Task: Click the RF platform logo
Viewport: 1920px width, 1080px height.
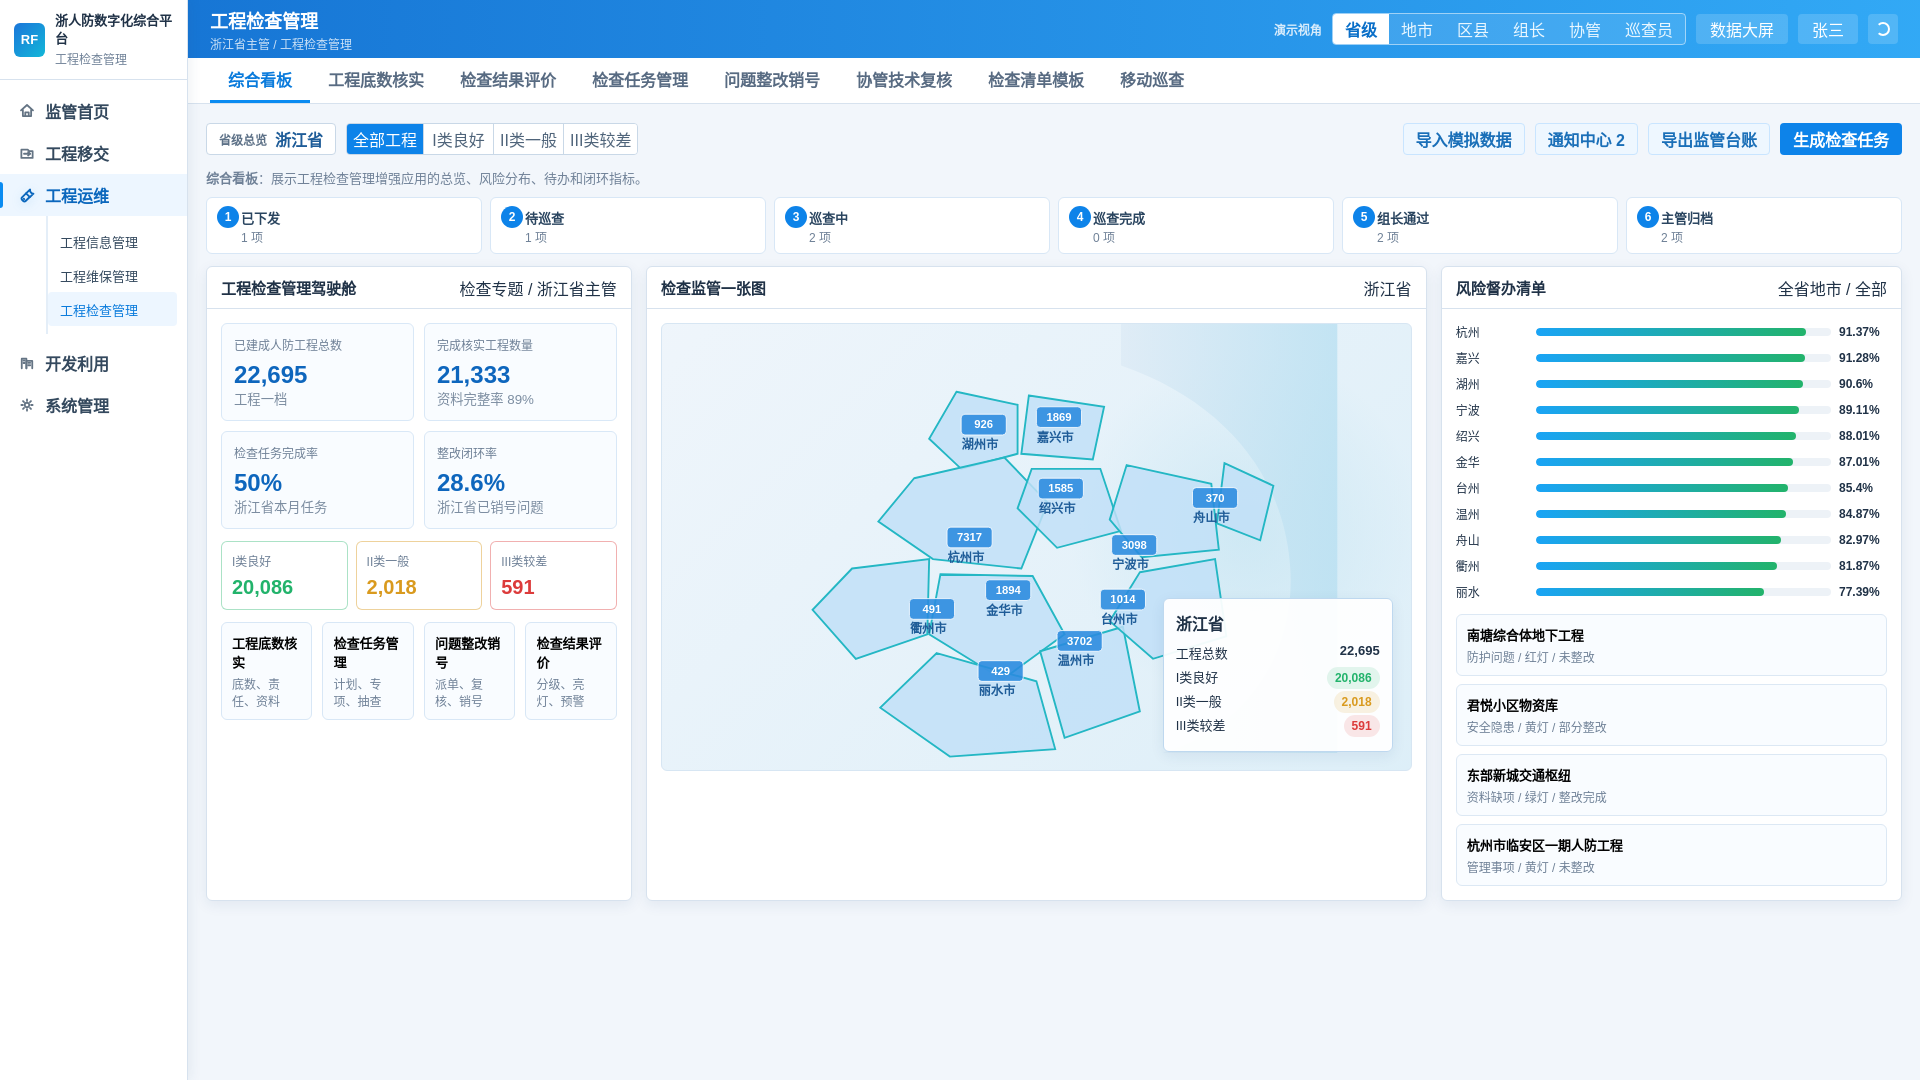Action: pos(29,40)
